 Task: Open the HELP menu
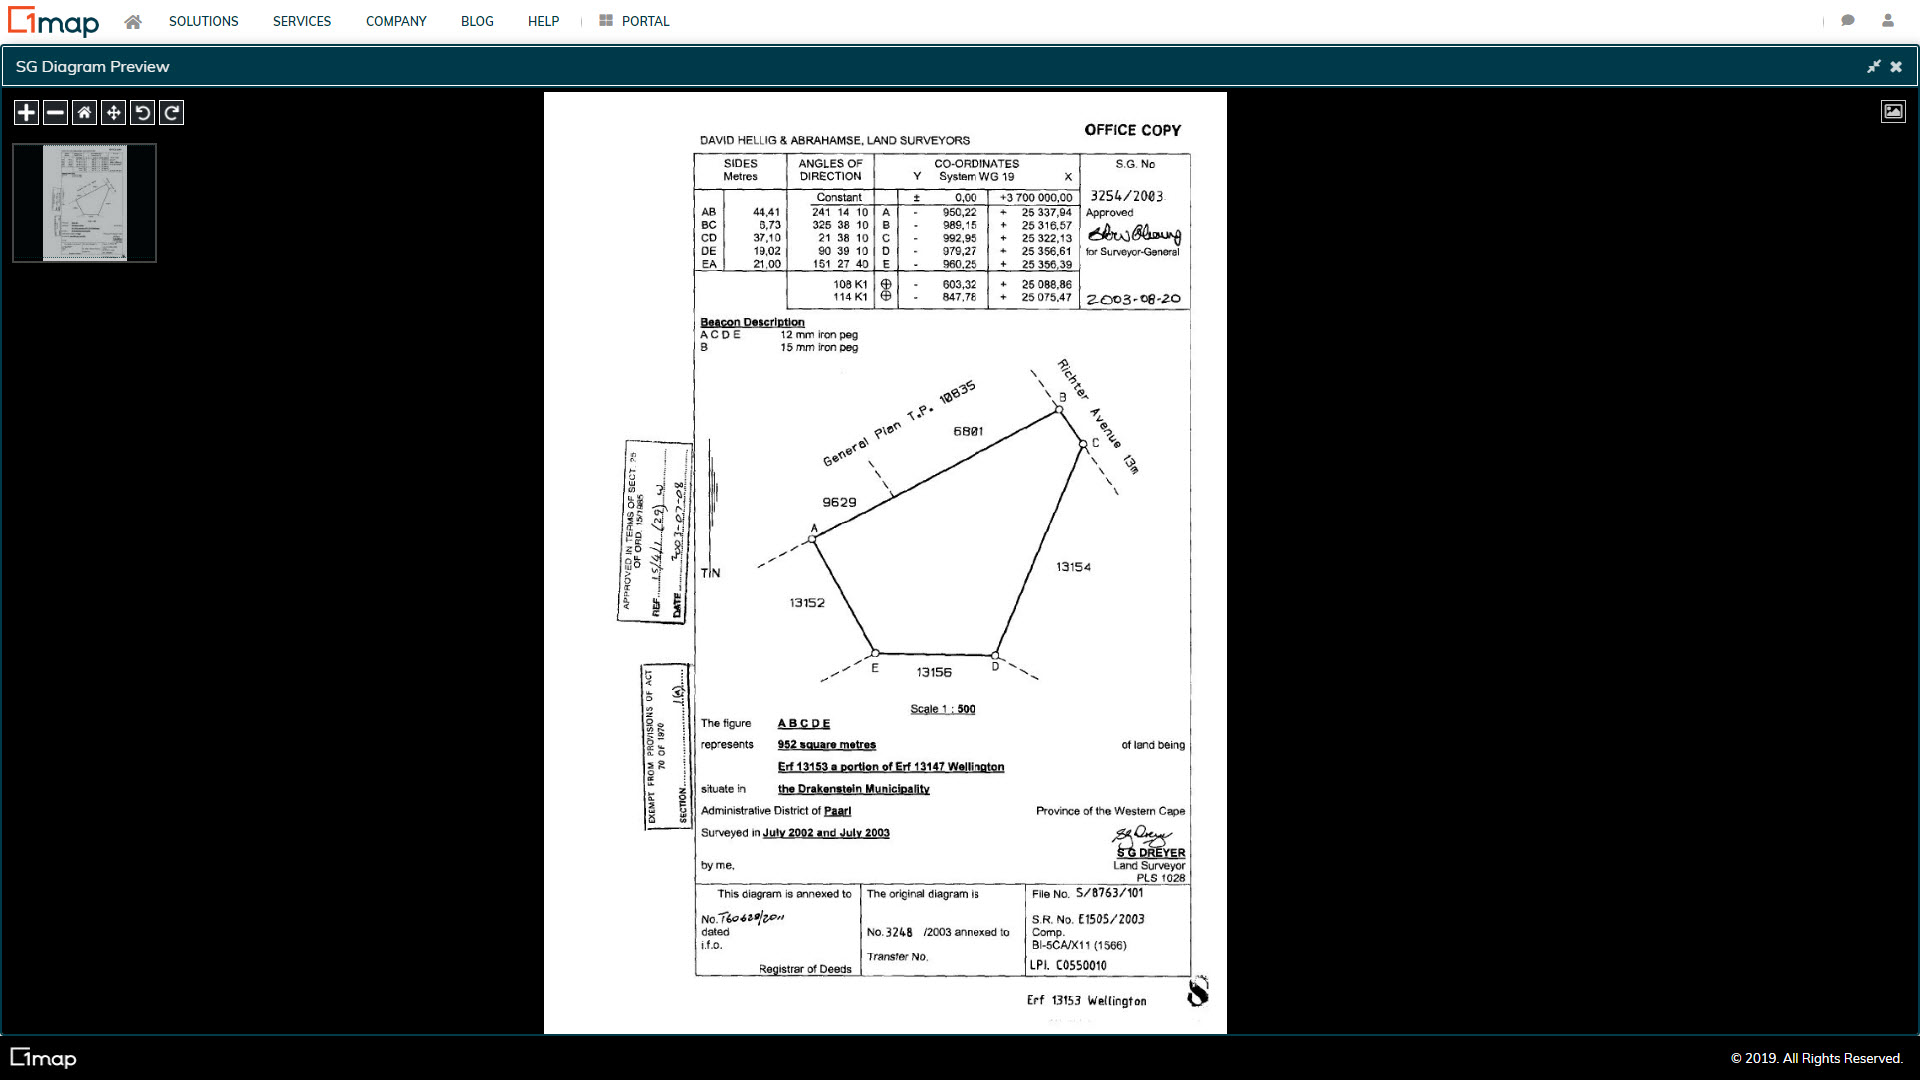tap(543, 21)
